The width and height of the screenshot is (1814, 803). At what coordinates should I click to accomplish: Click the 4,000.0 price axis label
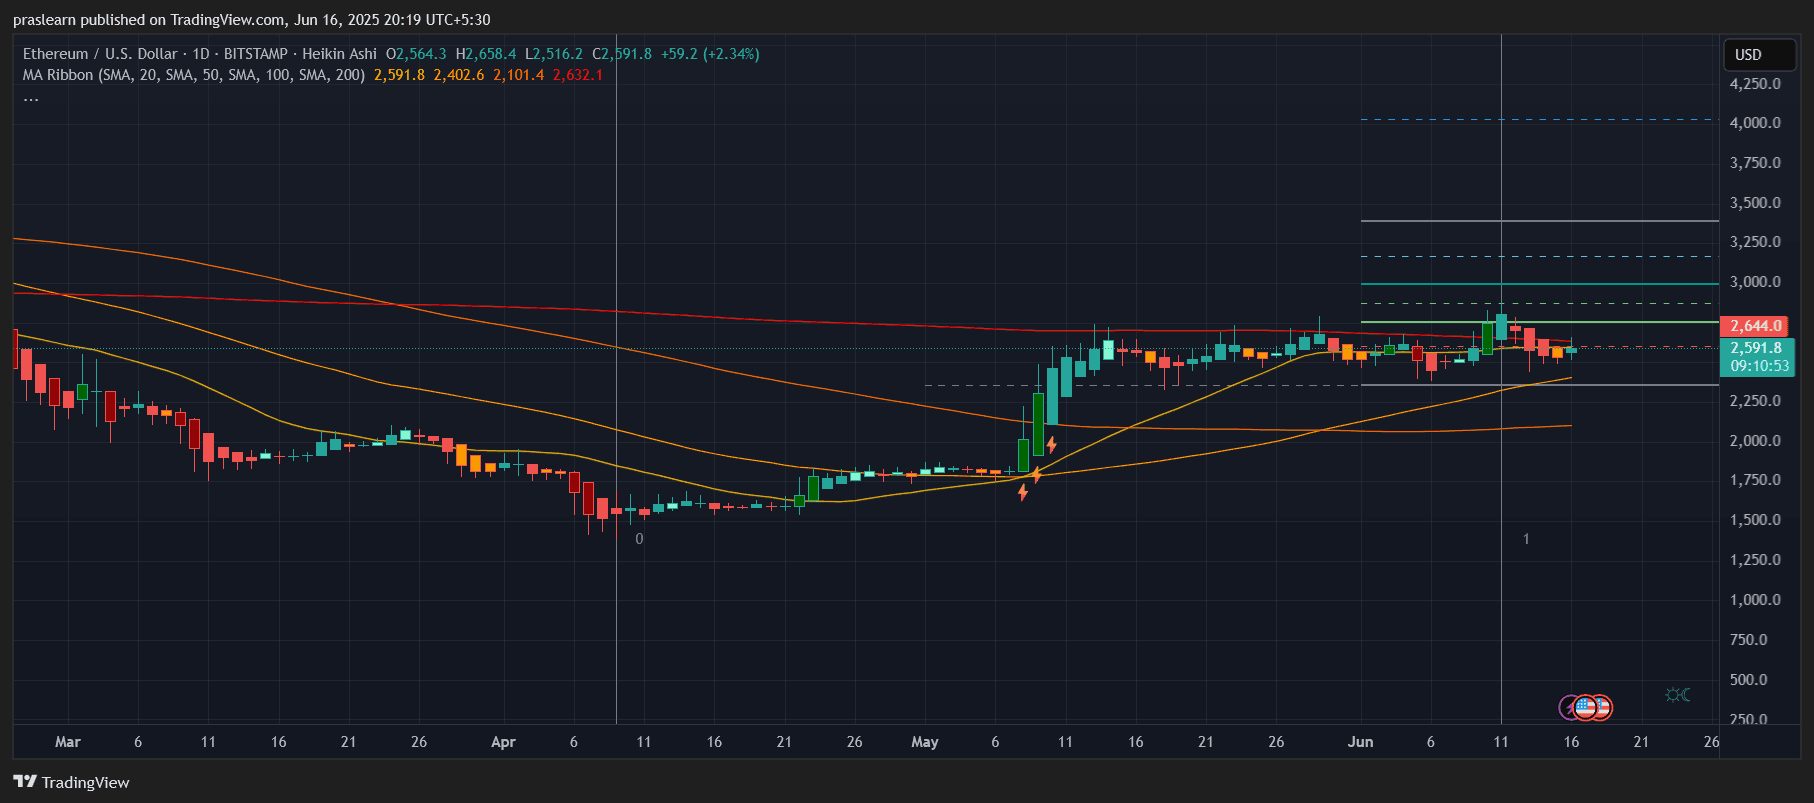[x=1755, y=123]
